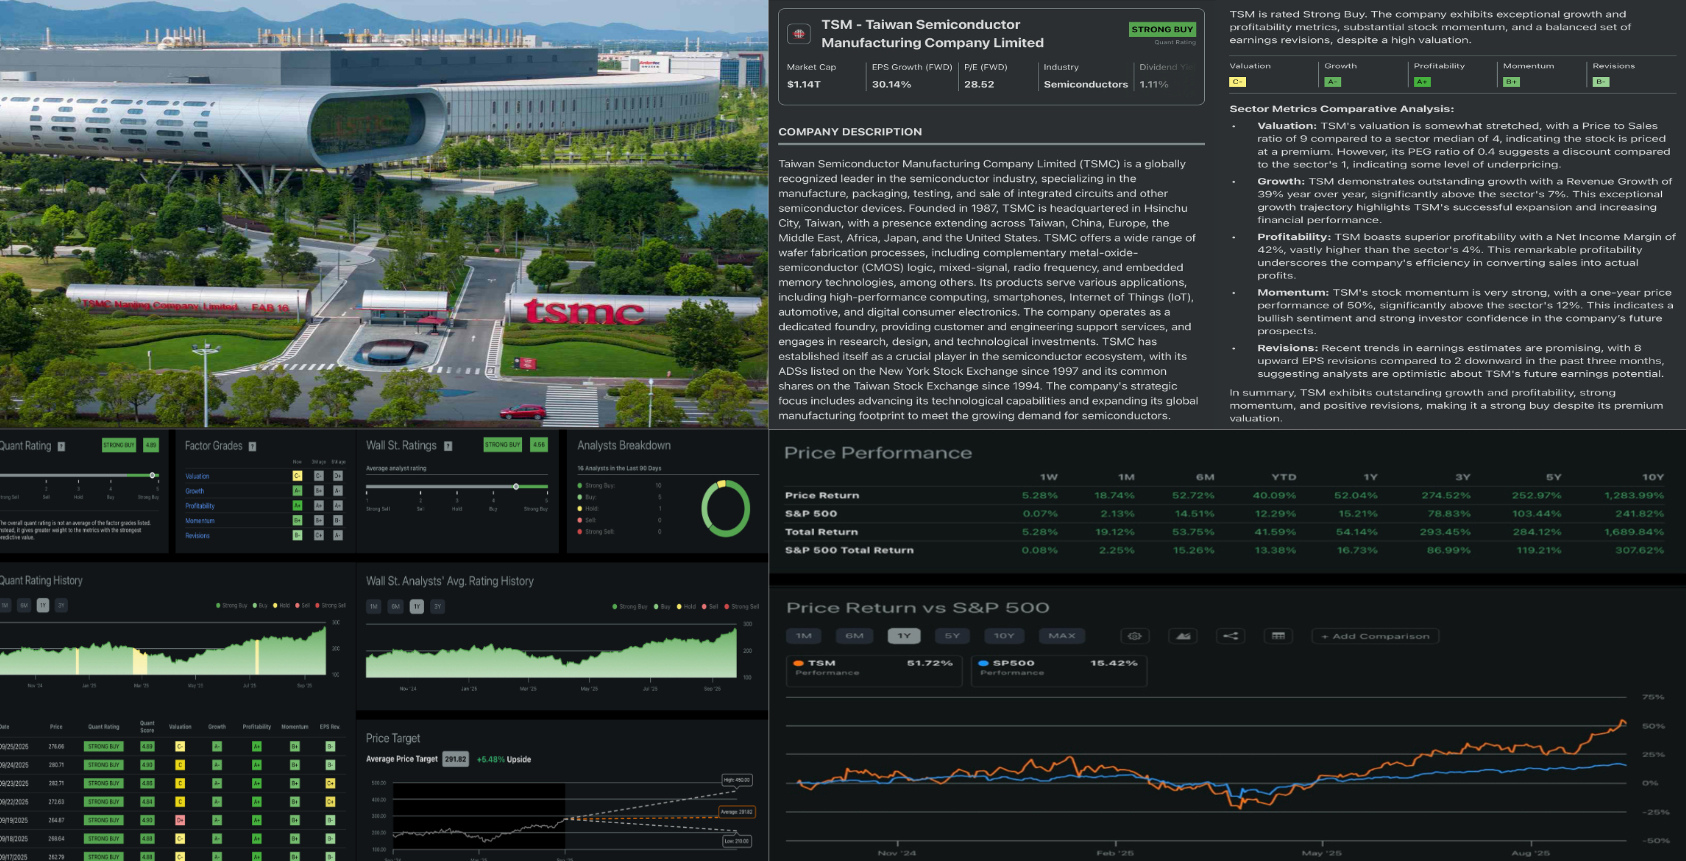
Task: Open the Factor Grades help icon
Action: 252,446
